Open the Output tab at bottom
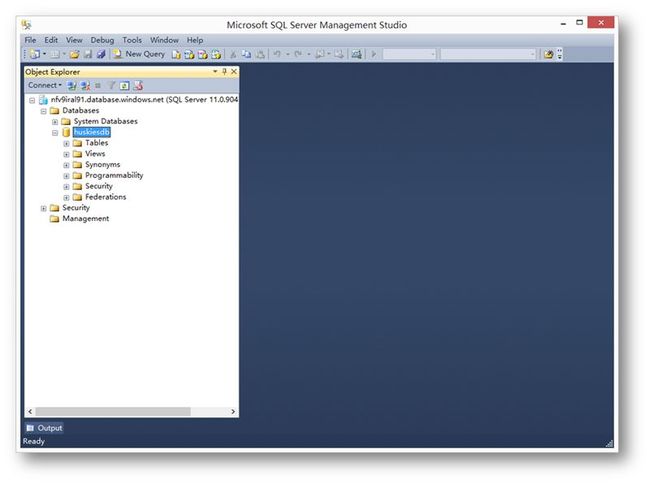Viewport: 650px width, 484px height. coord(44,428)
